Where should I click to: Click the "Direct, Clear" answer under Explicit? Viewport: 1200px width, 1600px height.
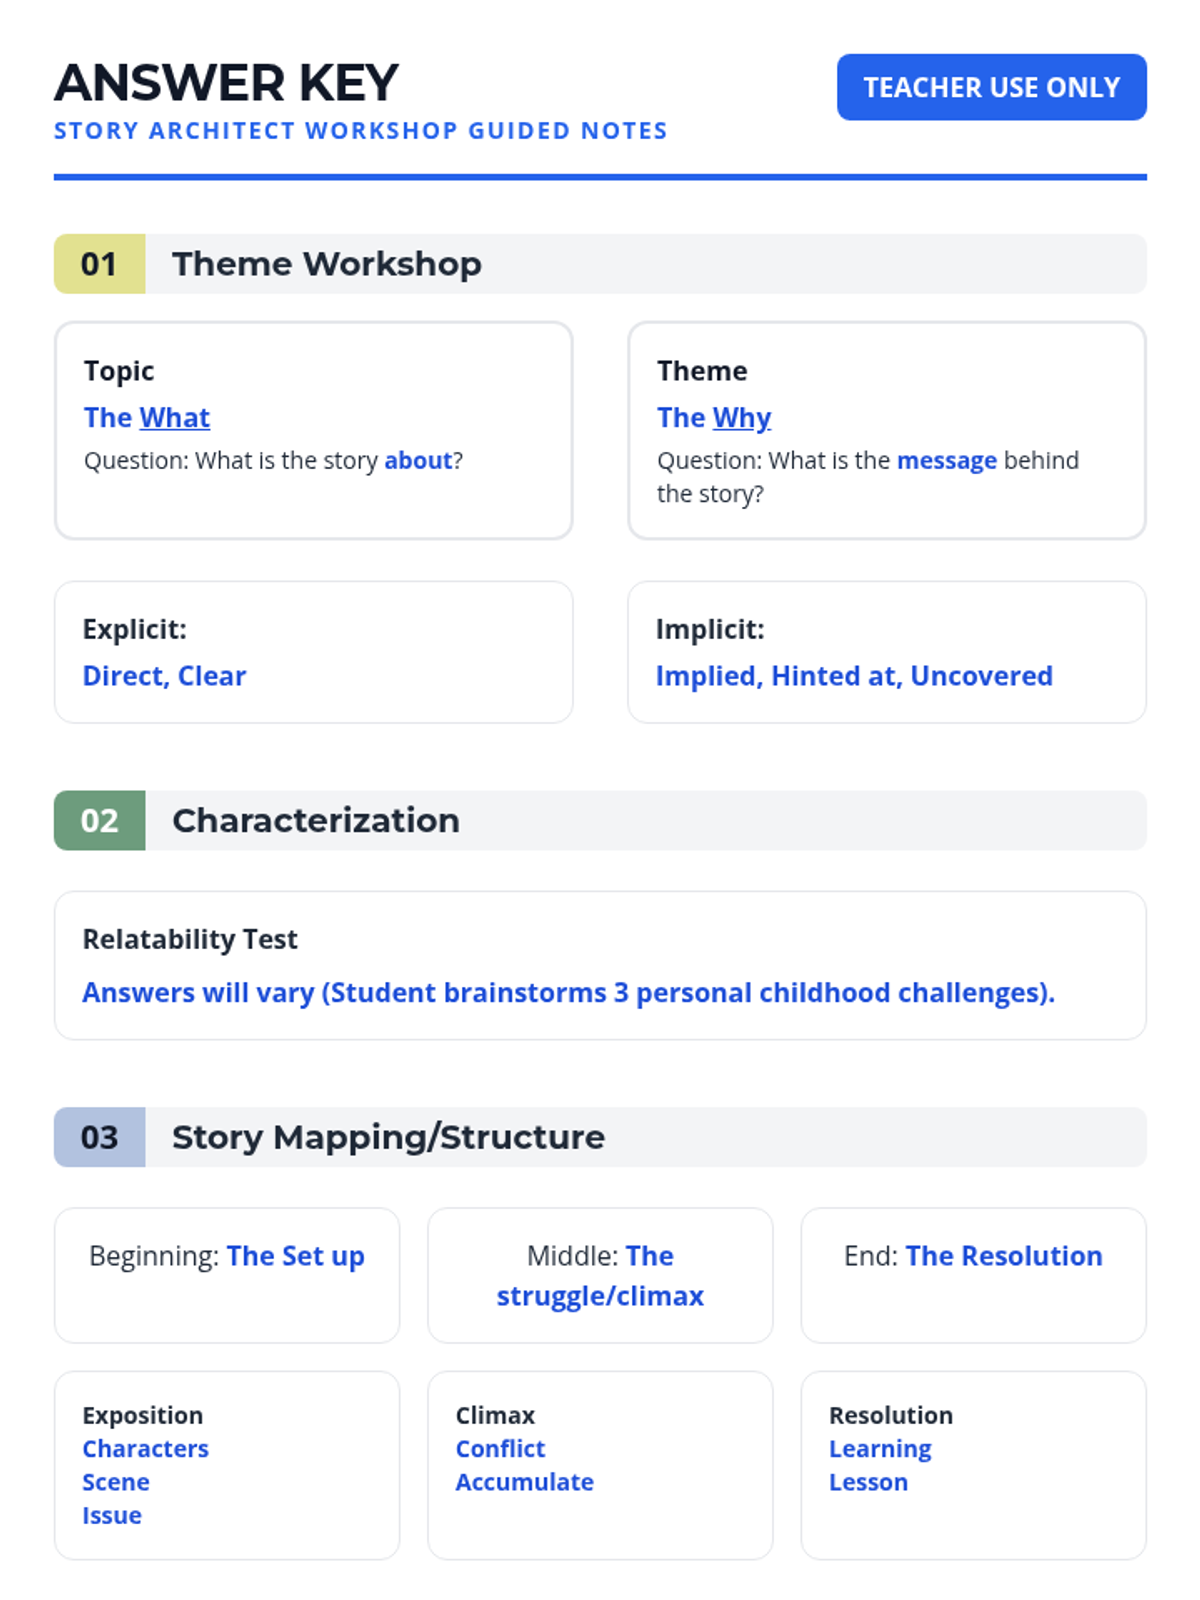pyautogui.click(x=164, y=676)
